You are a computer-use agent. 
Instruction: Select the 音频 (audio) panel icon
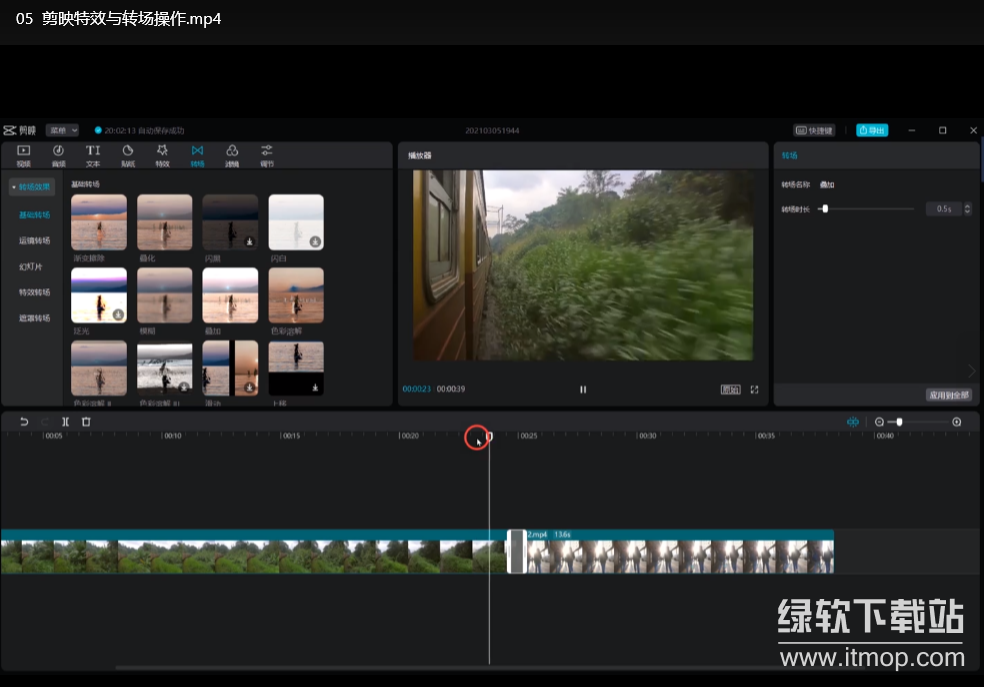pos(58,155)
